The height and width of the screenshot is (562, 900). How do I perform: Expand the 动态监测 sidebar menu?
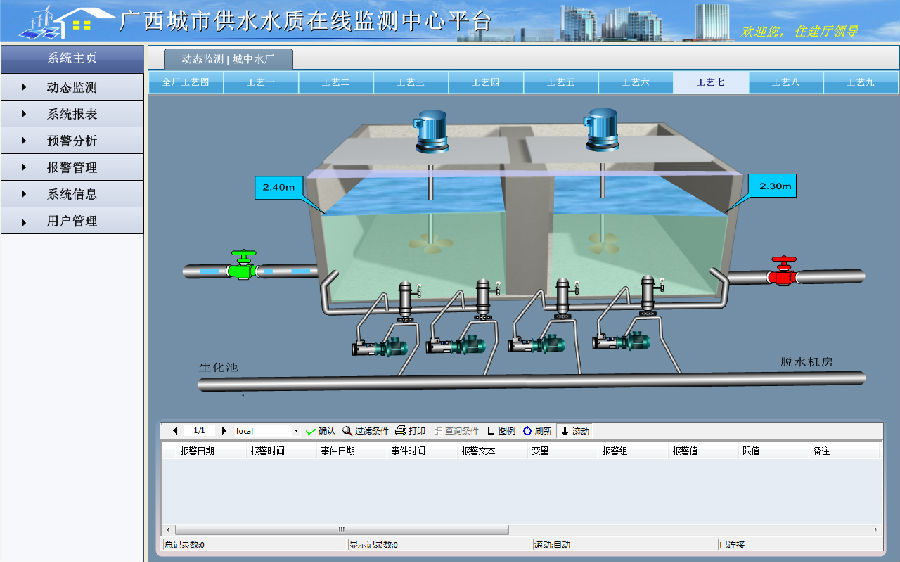pos(72,88)
